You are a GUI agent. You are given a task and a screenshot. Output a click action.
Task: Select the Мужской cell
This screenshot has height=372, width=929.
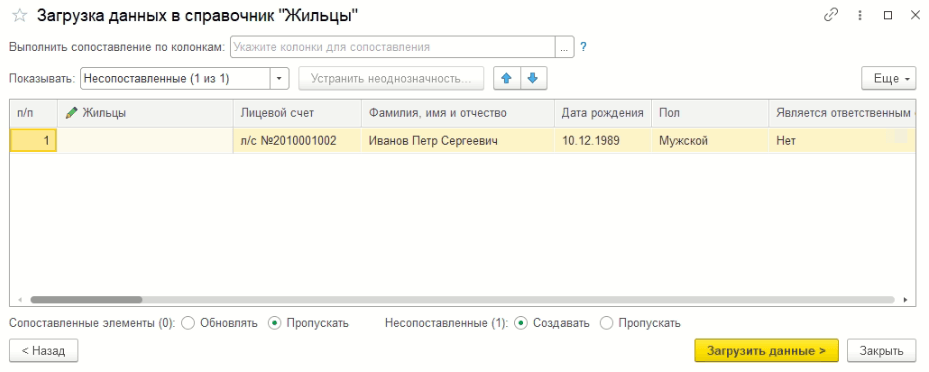pos(710,141)
